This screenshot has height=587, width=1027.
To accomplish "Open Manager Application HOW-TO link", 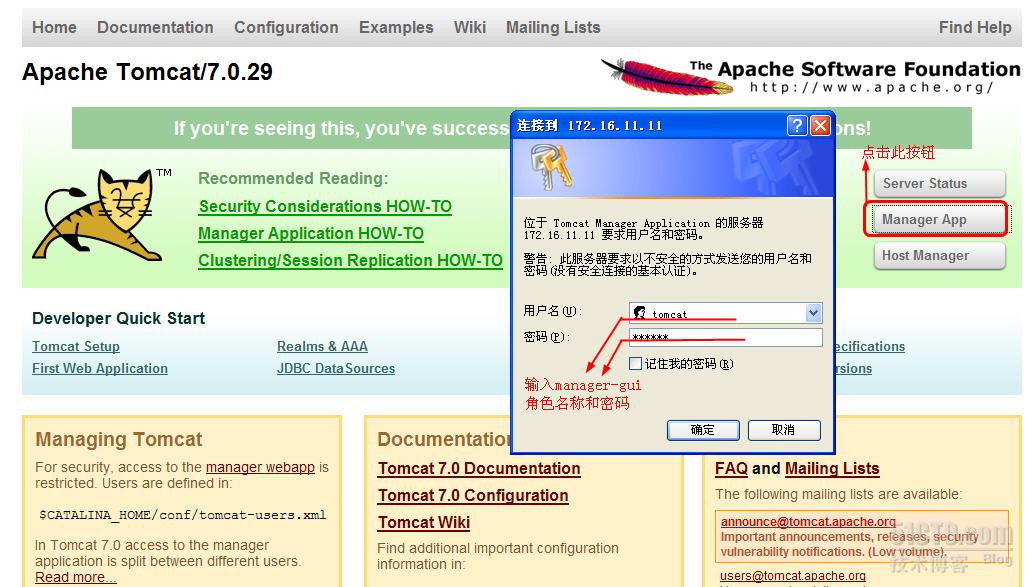I will [x=311, y=233].
